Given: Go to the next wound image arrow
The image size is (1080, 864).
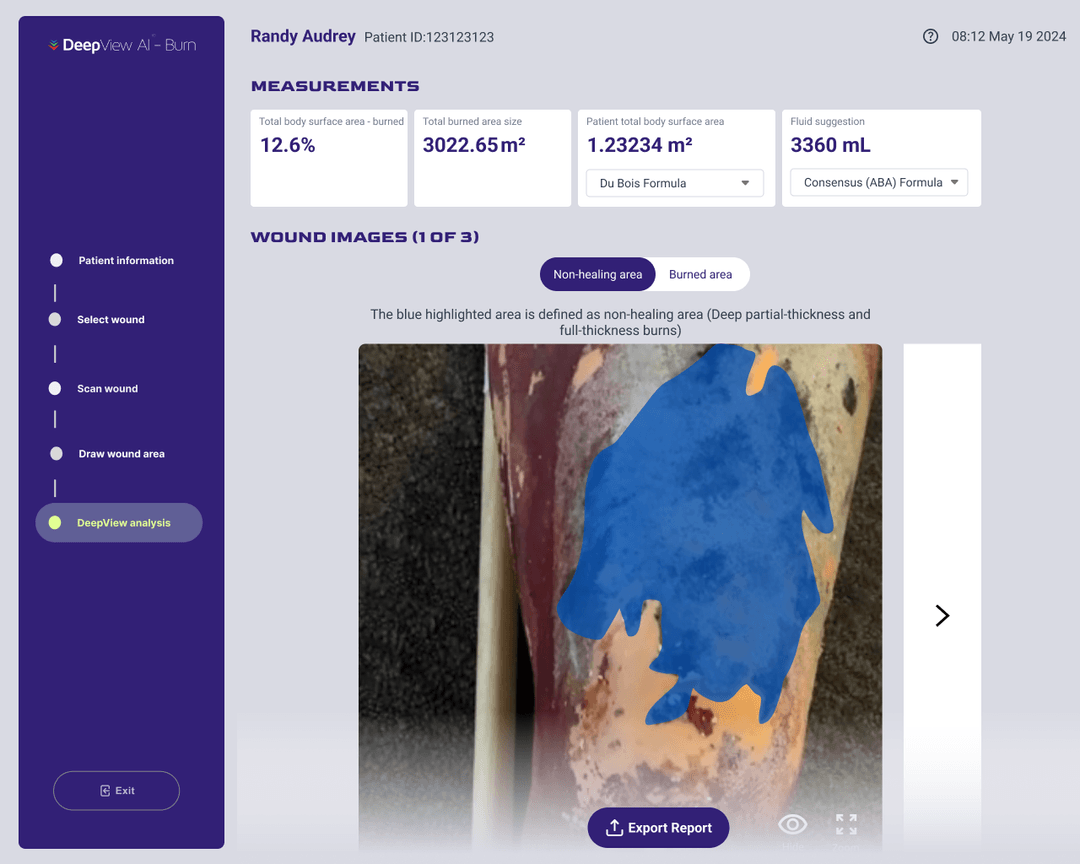Looking at the screenshot, I should coord(942,615).
